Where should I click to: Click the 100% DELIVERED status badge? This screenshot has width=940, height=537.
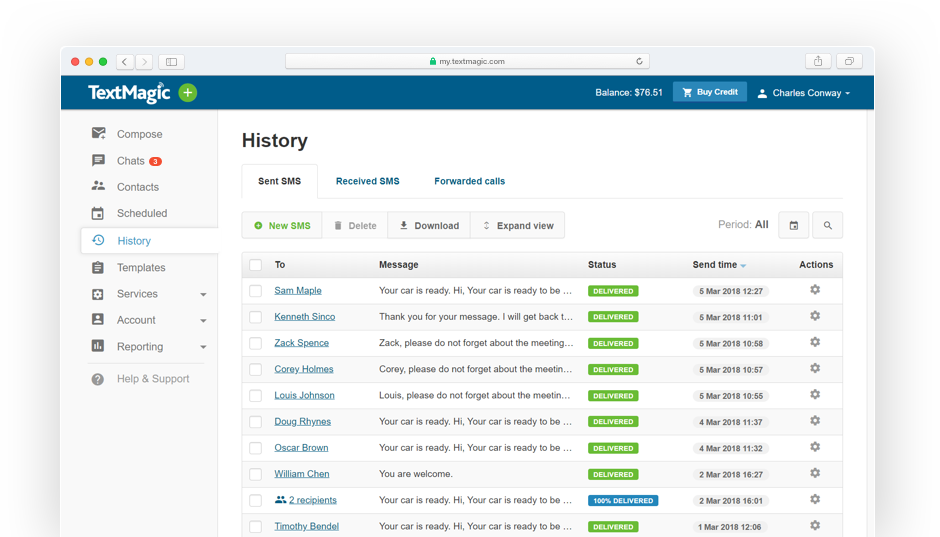623,500
